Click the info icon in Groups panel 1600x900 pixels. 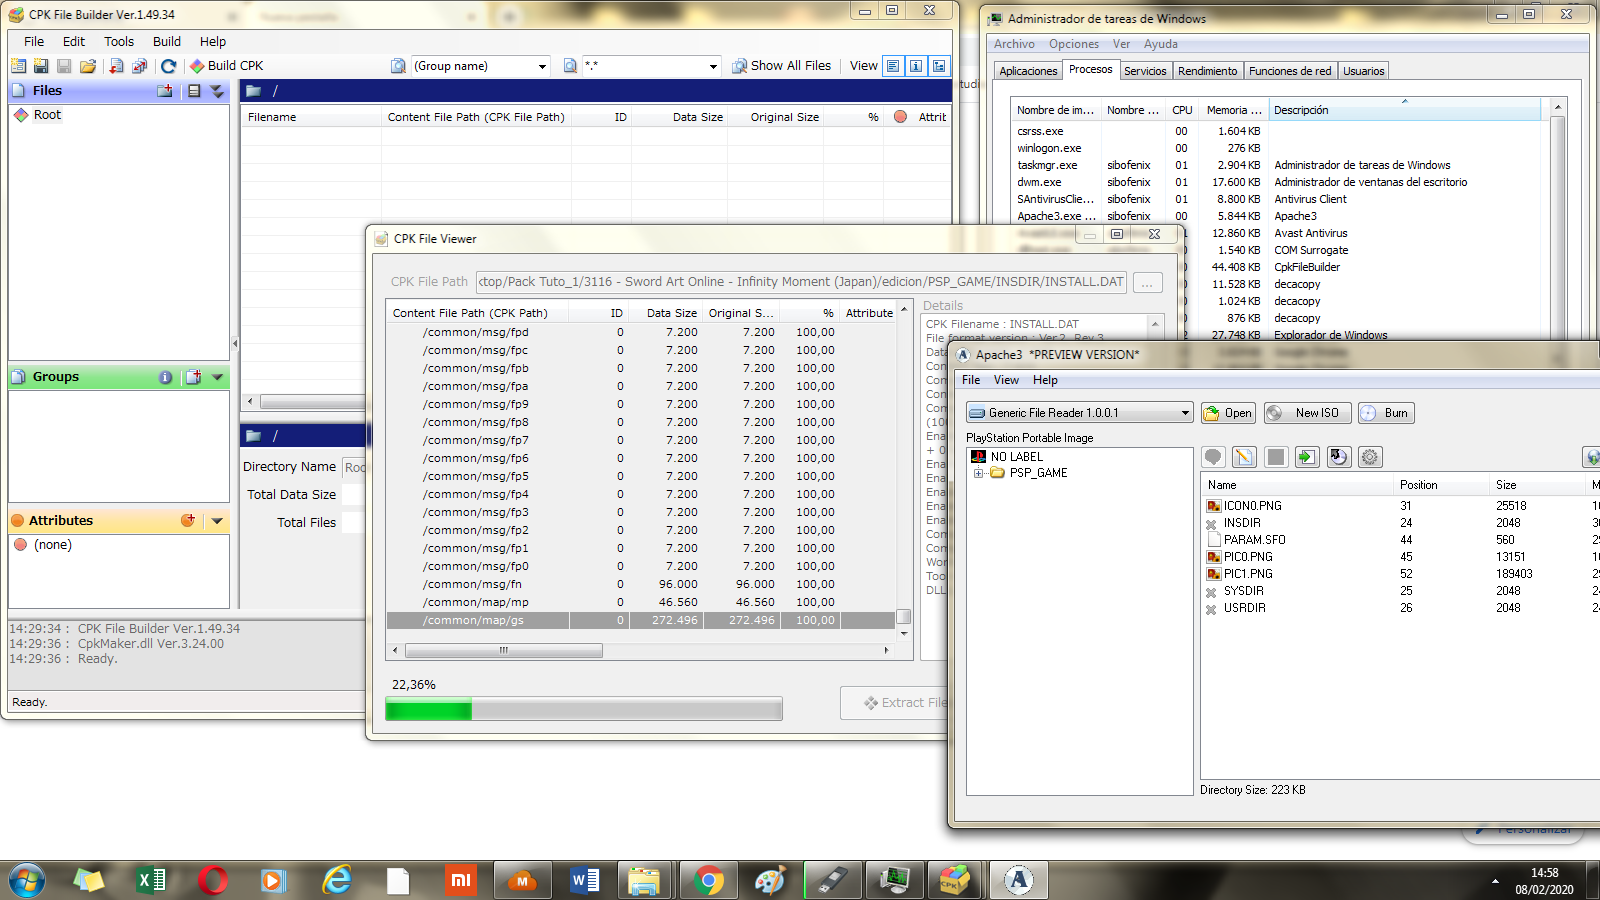(x=165, y=377)
